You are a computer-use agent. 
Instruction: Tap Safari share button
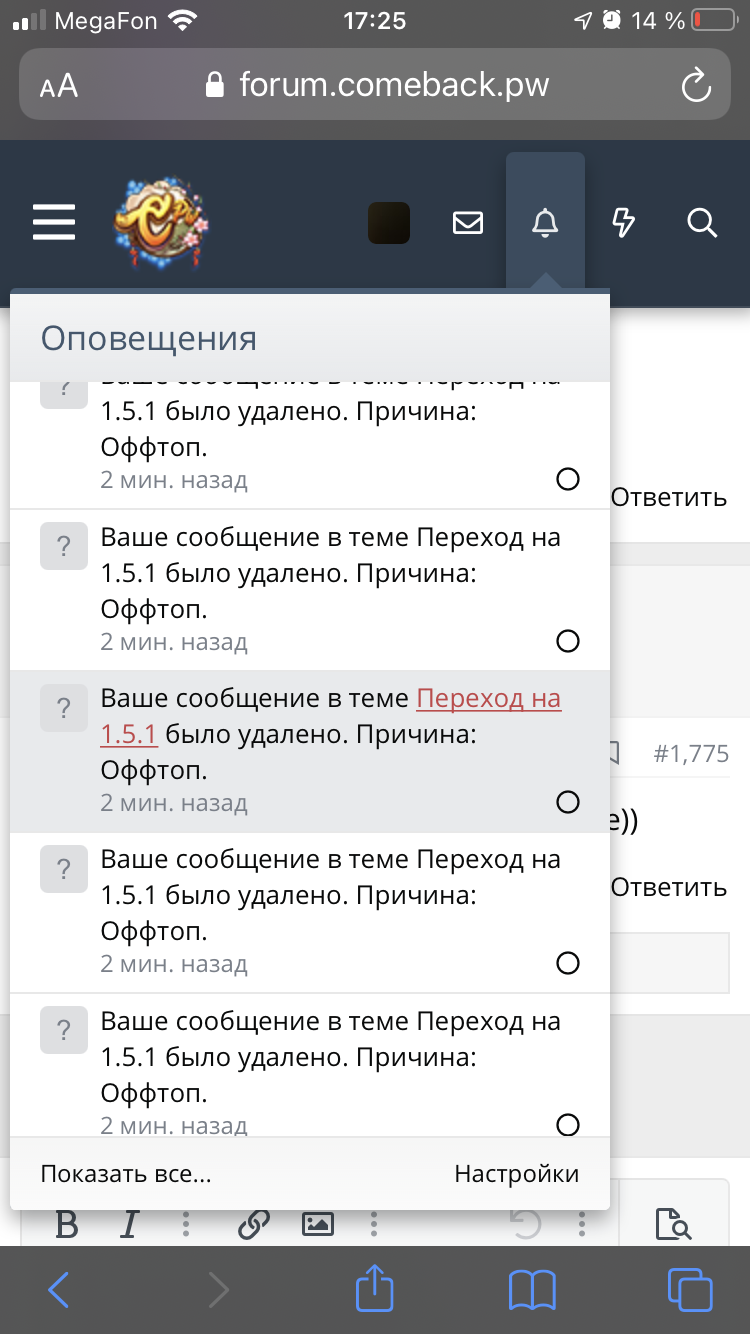point(375,1290)
